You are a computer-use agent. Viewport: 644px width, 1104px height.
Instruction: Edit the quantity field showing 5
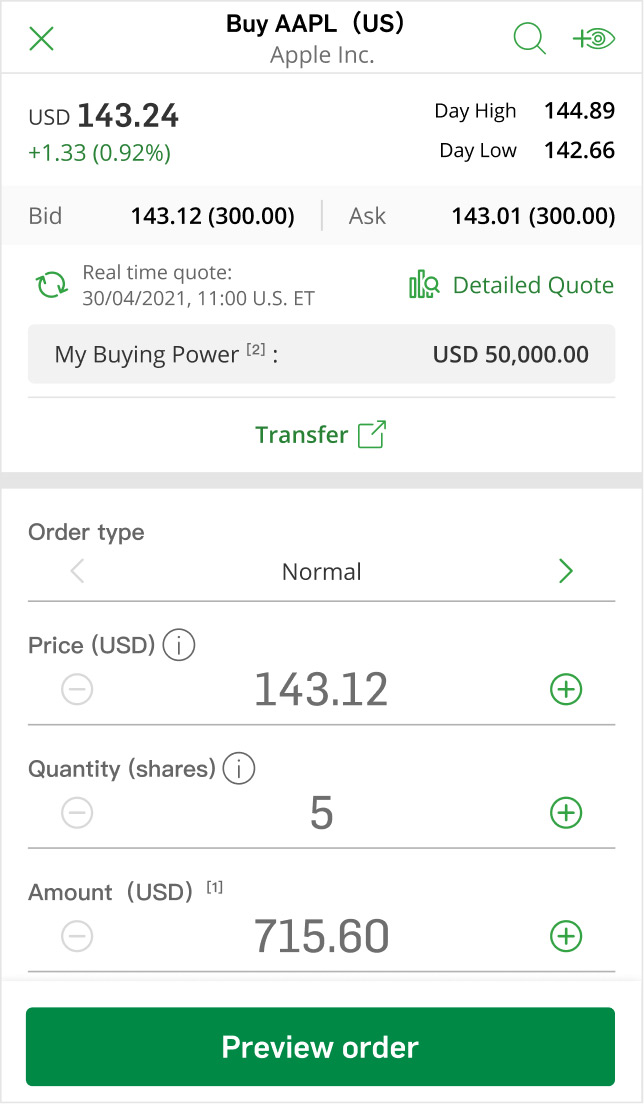point(321,813)
